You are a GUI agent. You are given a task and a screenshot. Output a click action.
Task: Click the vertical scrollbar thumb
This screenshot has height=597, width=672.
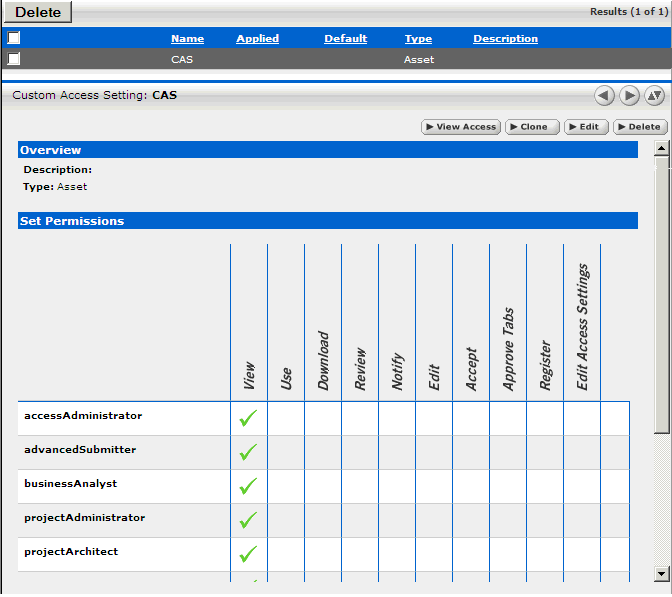coord(662,295)
